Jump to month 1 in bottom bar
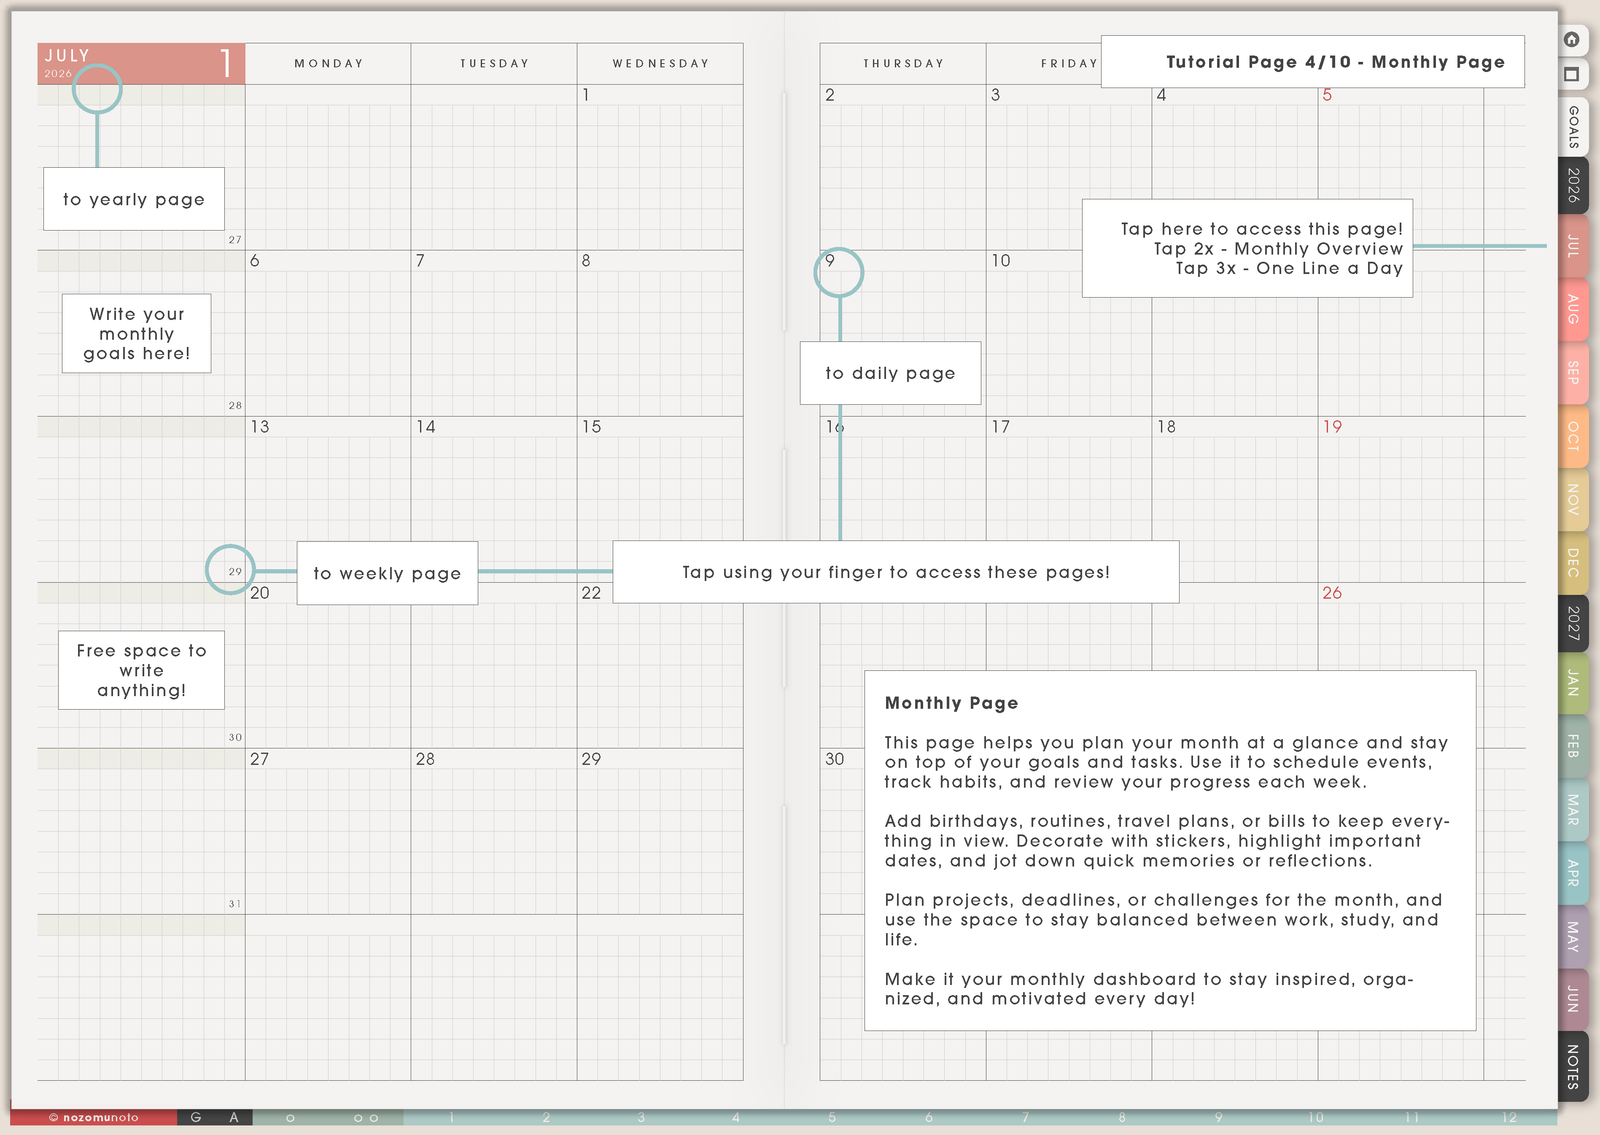 click(452, 1118)
